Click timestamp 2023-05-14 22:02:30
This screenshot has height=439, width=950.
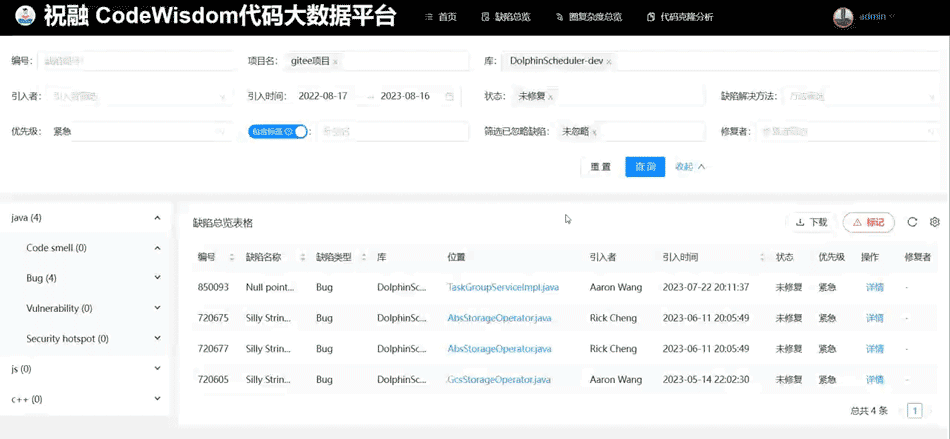[706, 380]
